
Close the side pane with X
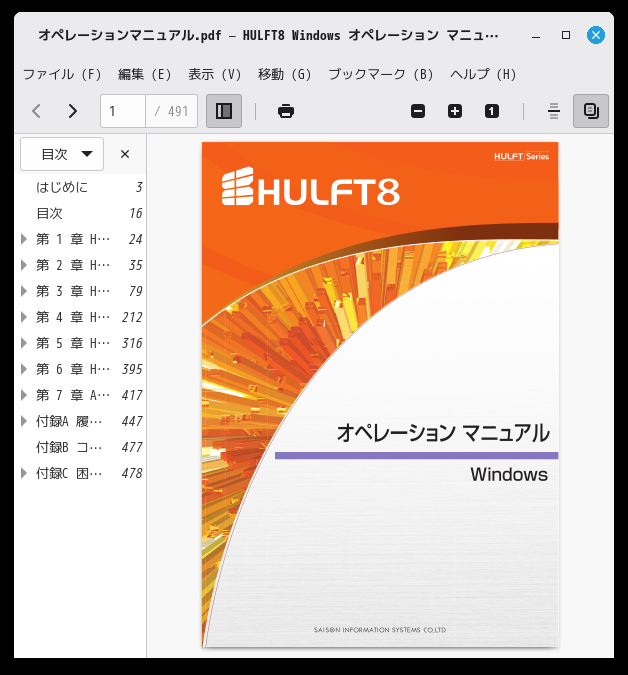point(125,154)
